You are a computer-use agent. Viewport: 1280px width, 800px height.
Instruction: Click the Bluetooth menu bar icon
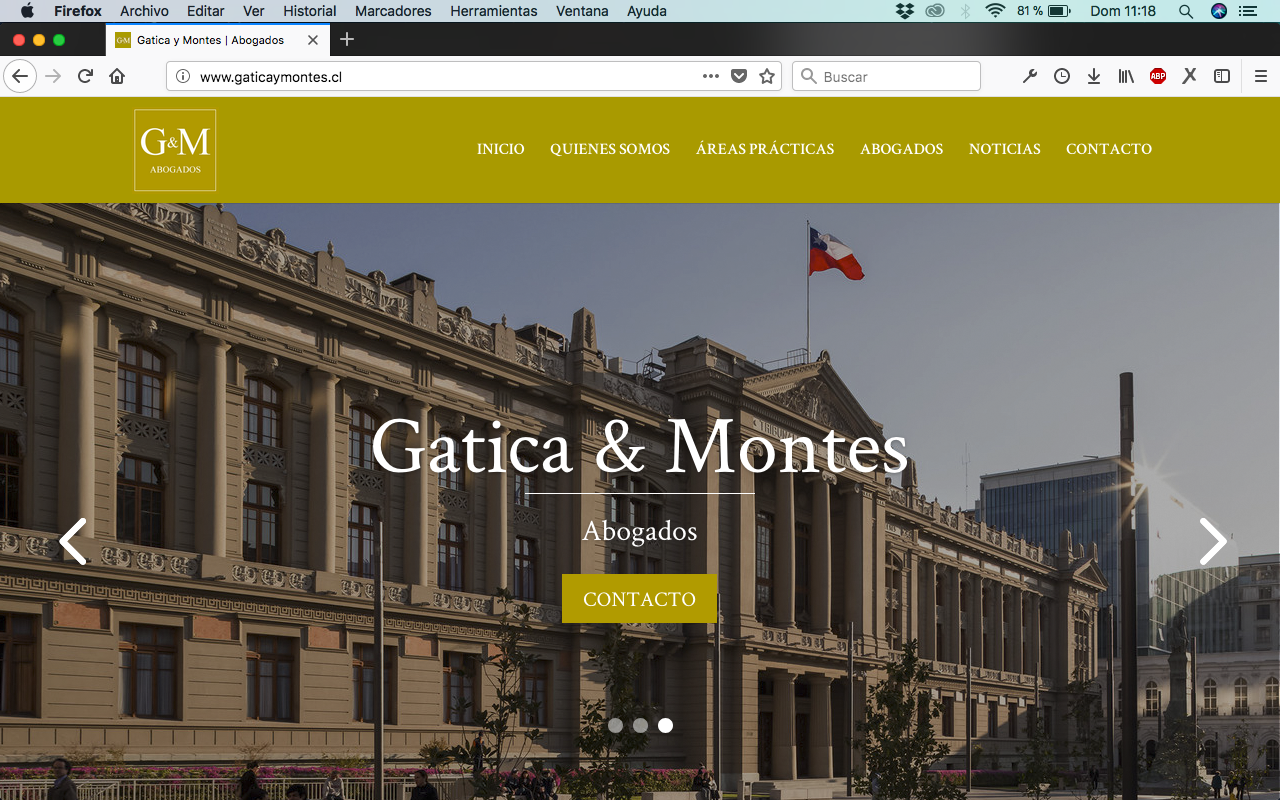point(965,11)
